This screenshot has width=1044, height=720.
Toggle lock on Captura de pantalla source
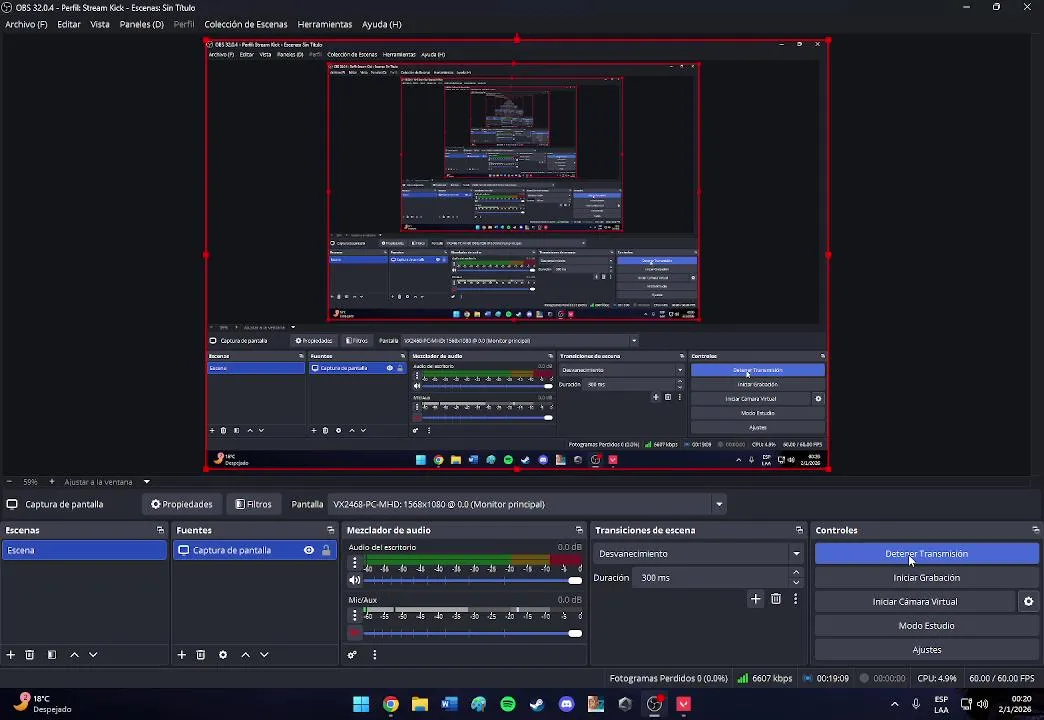coord(326,550)
